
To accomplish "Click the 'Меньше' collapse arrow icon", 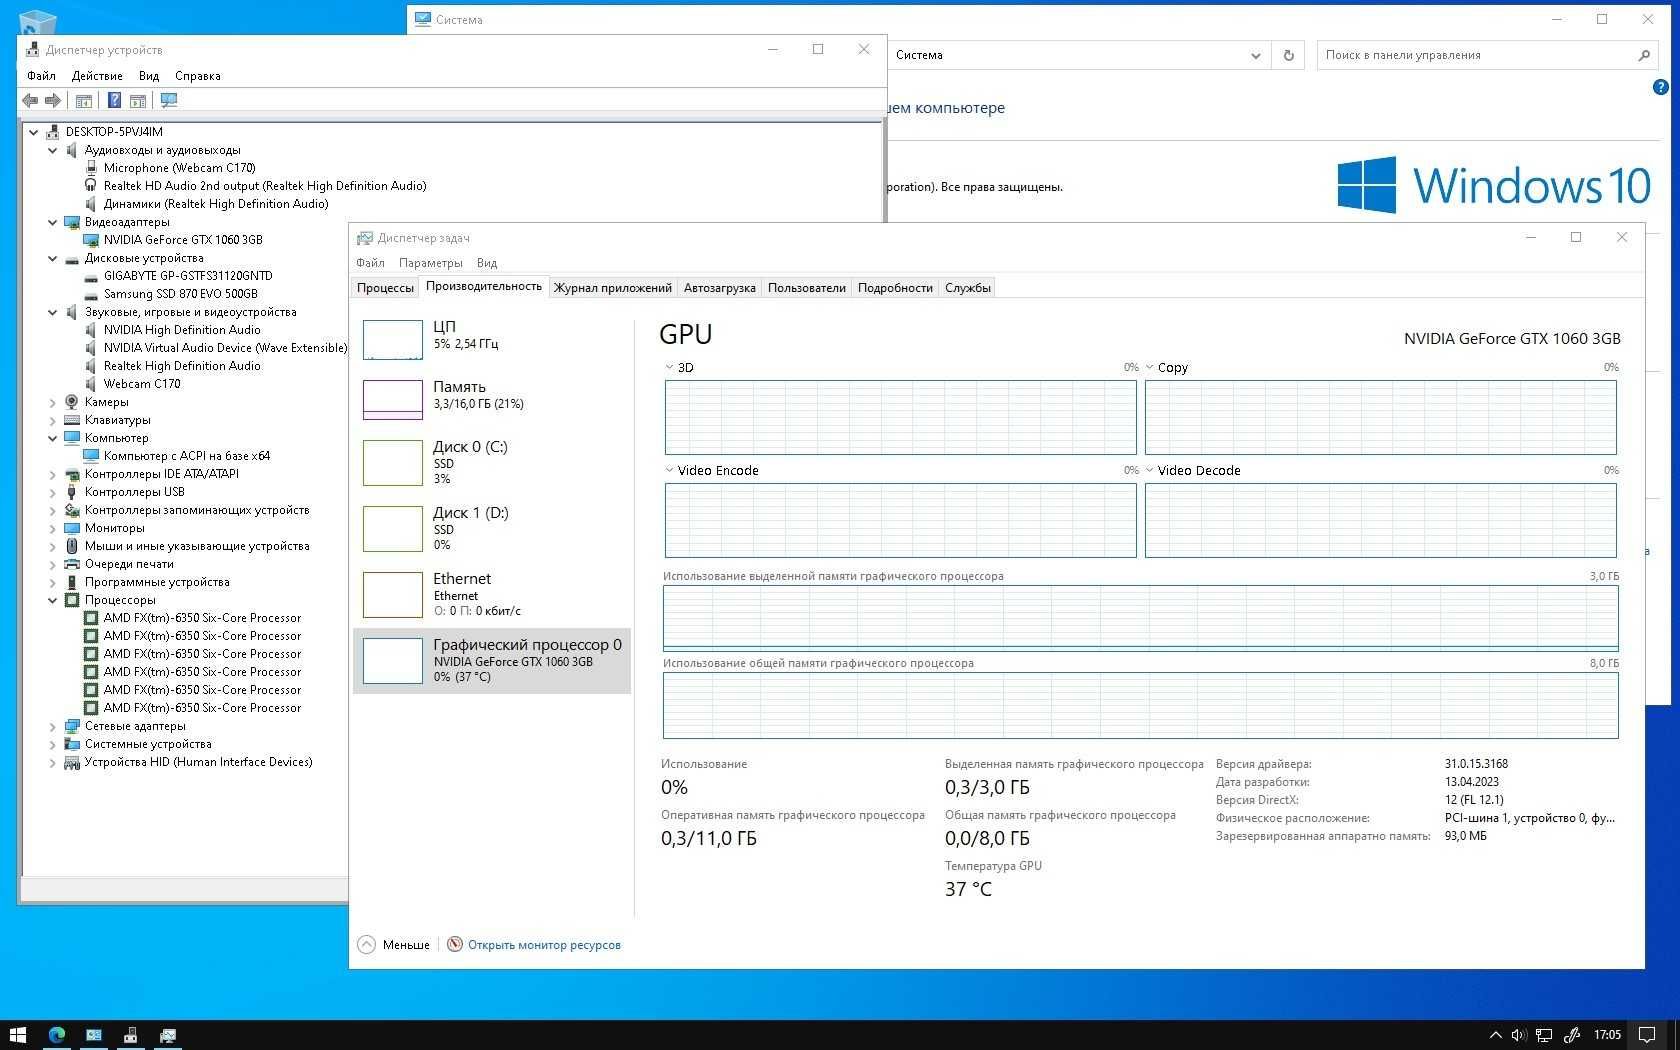I will click(367, 944).
